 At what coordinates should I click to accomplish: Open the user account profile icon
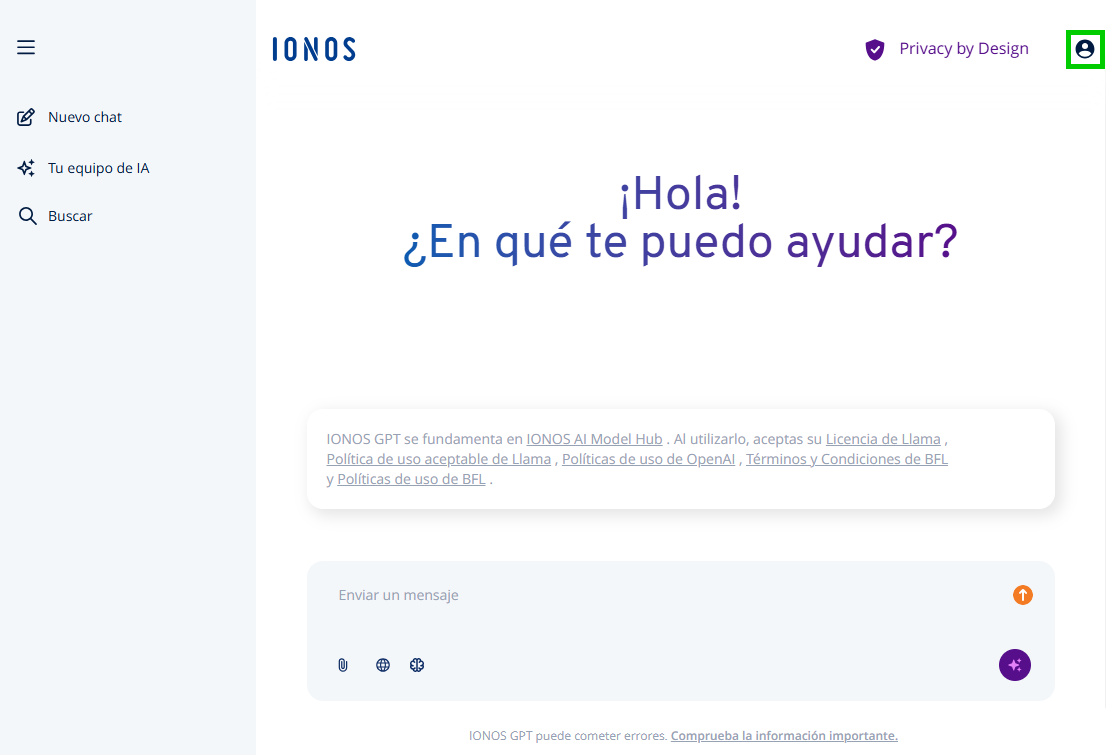click(1085, 49)
